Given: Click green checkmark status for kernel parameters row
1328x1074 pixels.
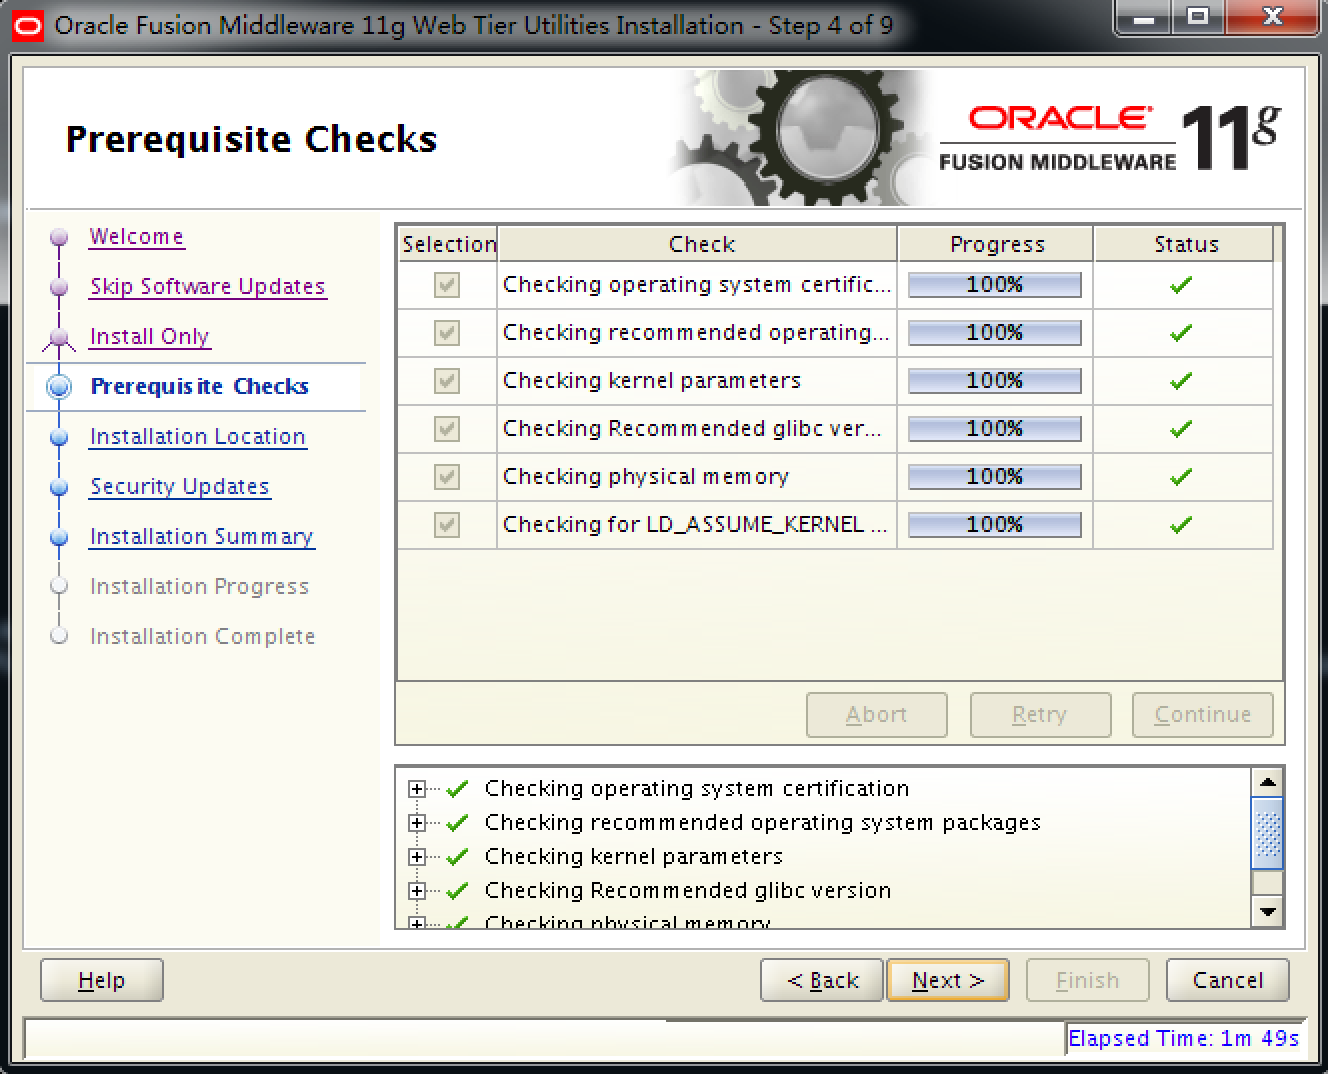Looking at the screenshot, I should click(1181, 381).
